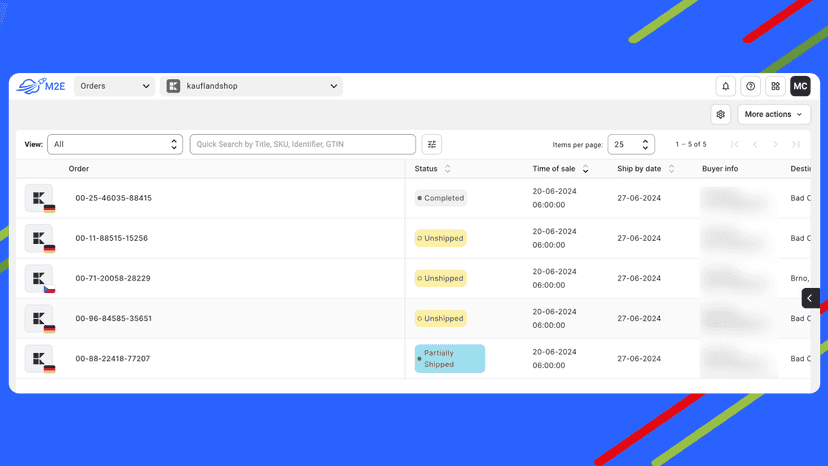Click the Completed status badge
The image size is (828, 466).
coord(440,198)
